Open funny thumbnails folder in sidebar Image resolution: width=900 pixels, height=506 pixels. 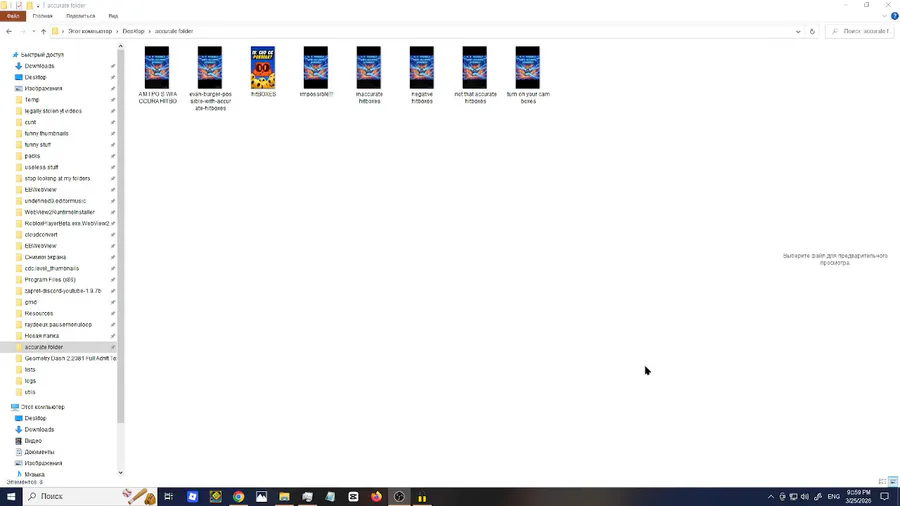click(46, 134)
